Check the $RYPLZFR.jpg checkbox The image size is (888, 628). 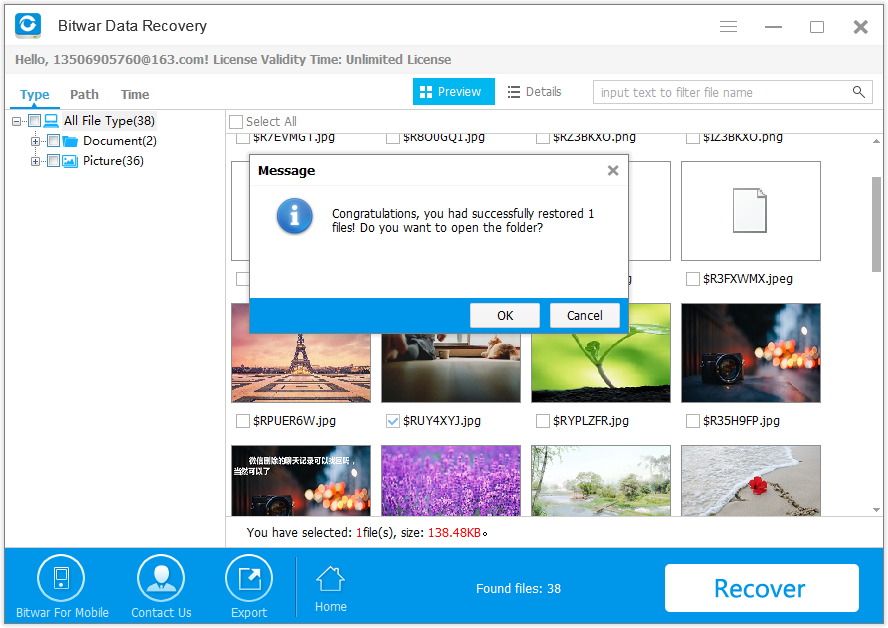point(543,421)
